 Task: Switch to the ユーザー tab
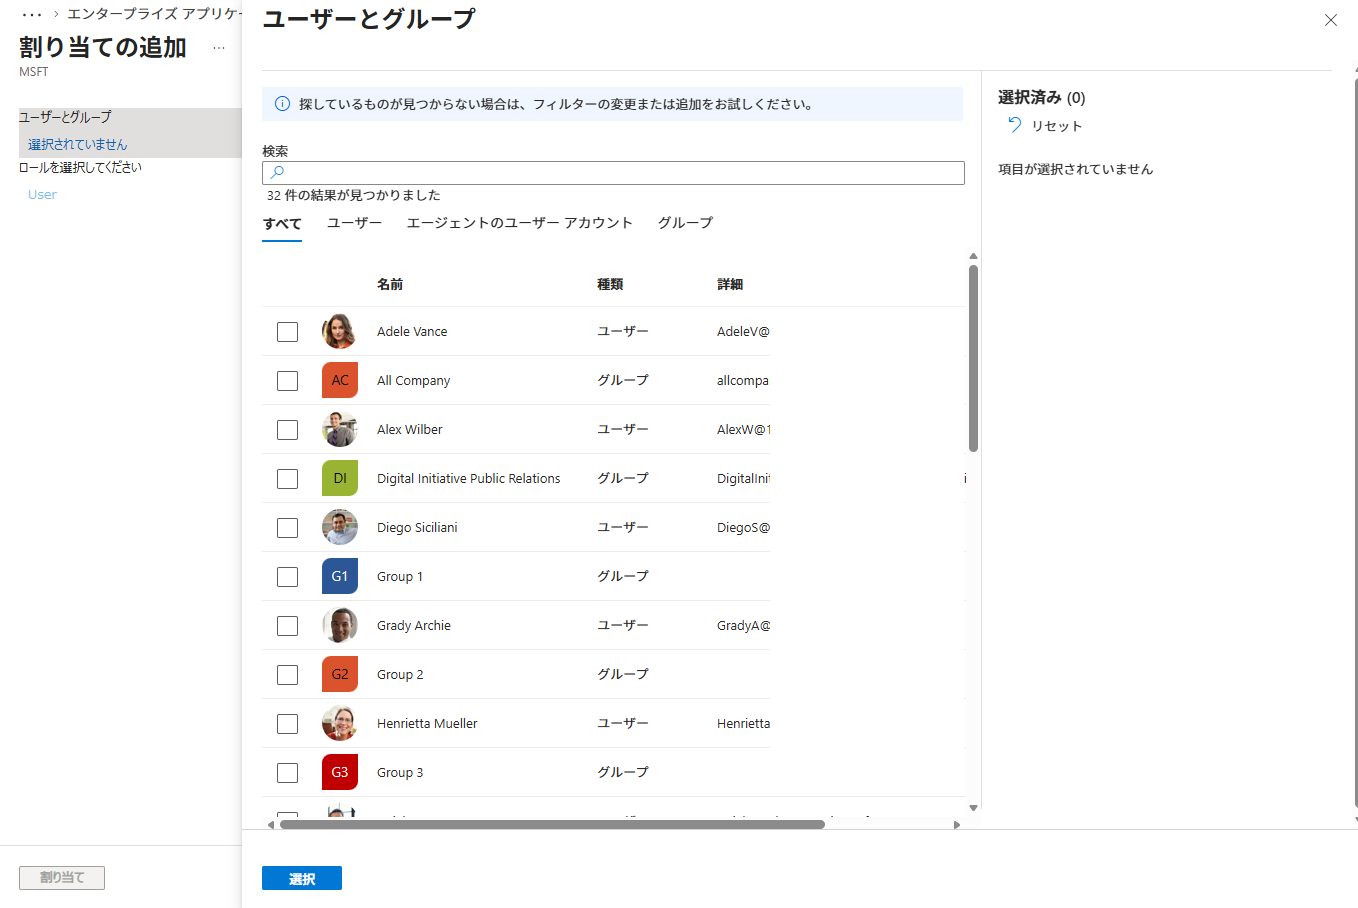tap(354, 223)
